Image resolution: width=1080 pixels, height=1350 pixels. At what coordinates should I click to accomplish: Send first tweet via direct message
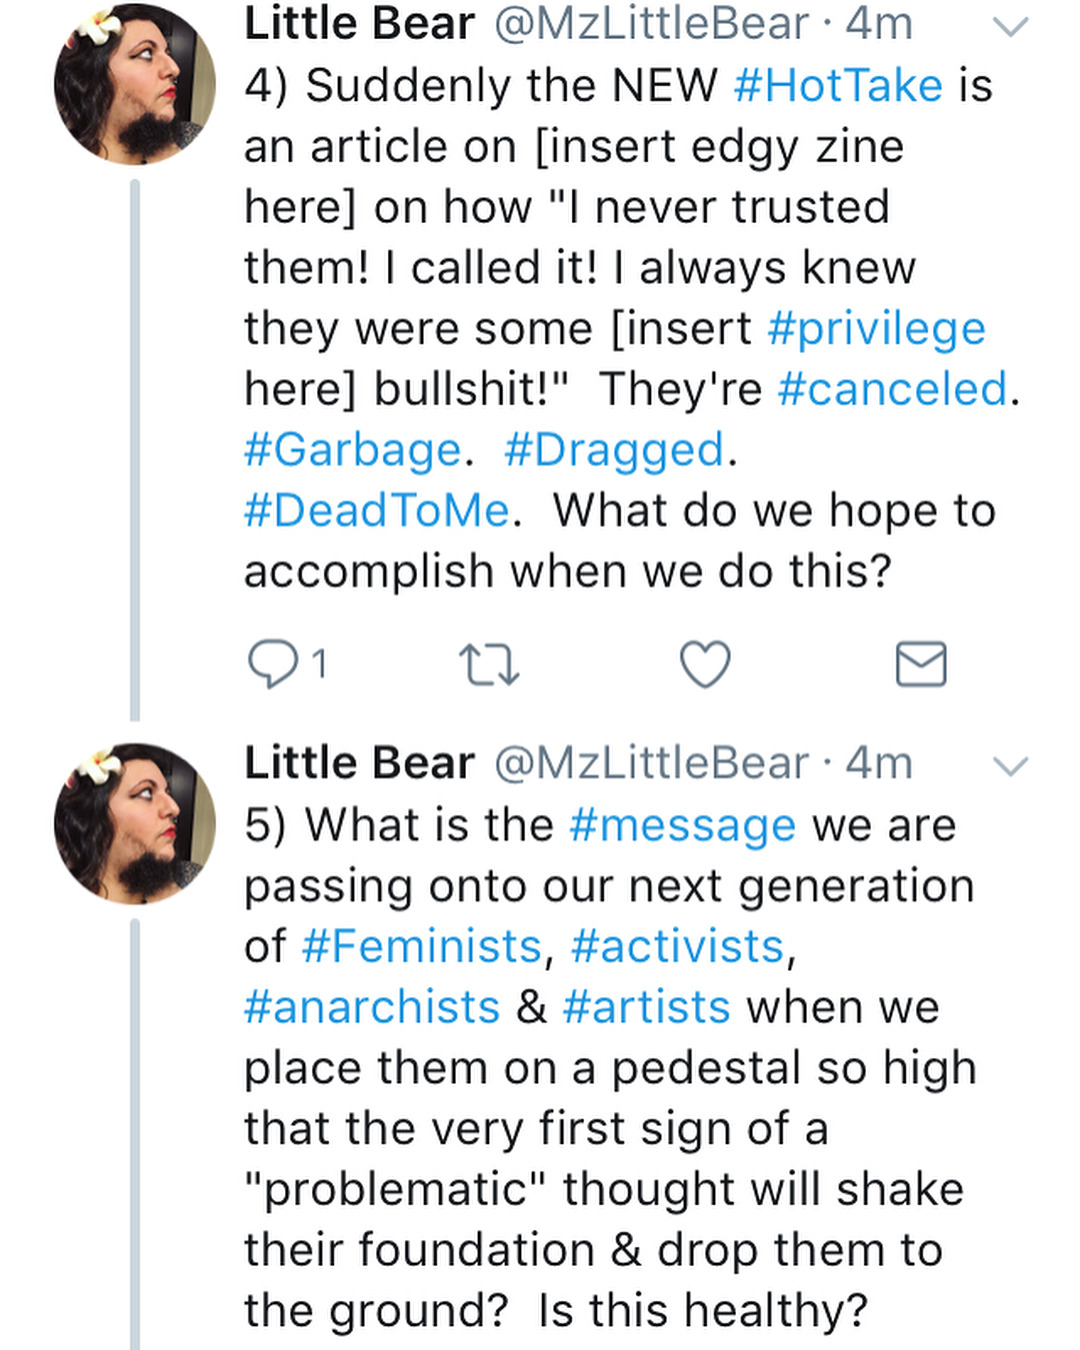920,664
